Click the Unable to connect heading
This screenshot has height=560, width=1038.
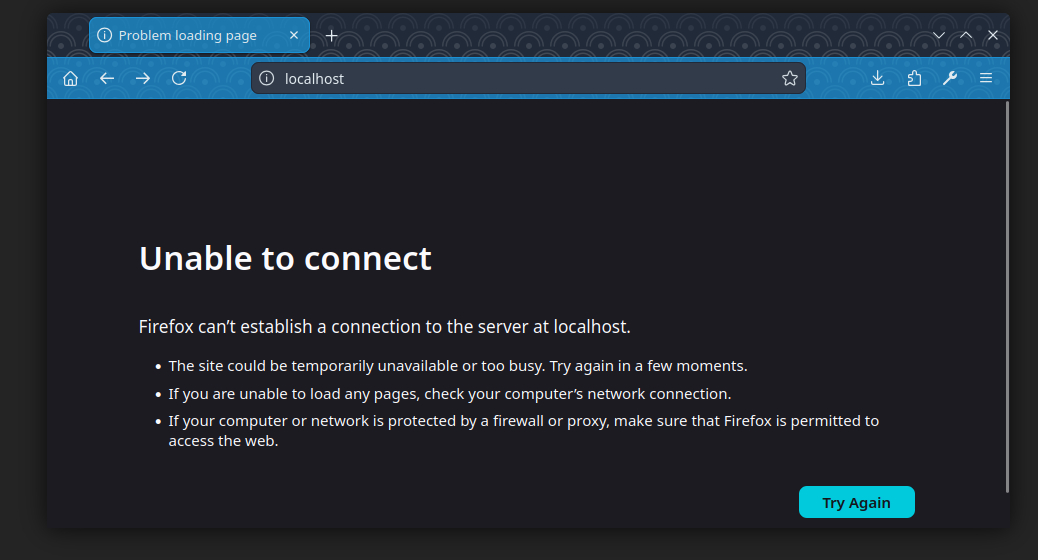[285, 258]
